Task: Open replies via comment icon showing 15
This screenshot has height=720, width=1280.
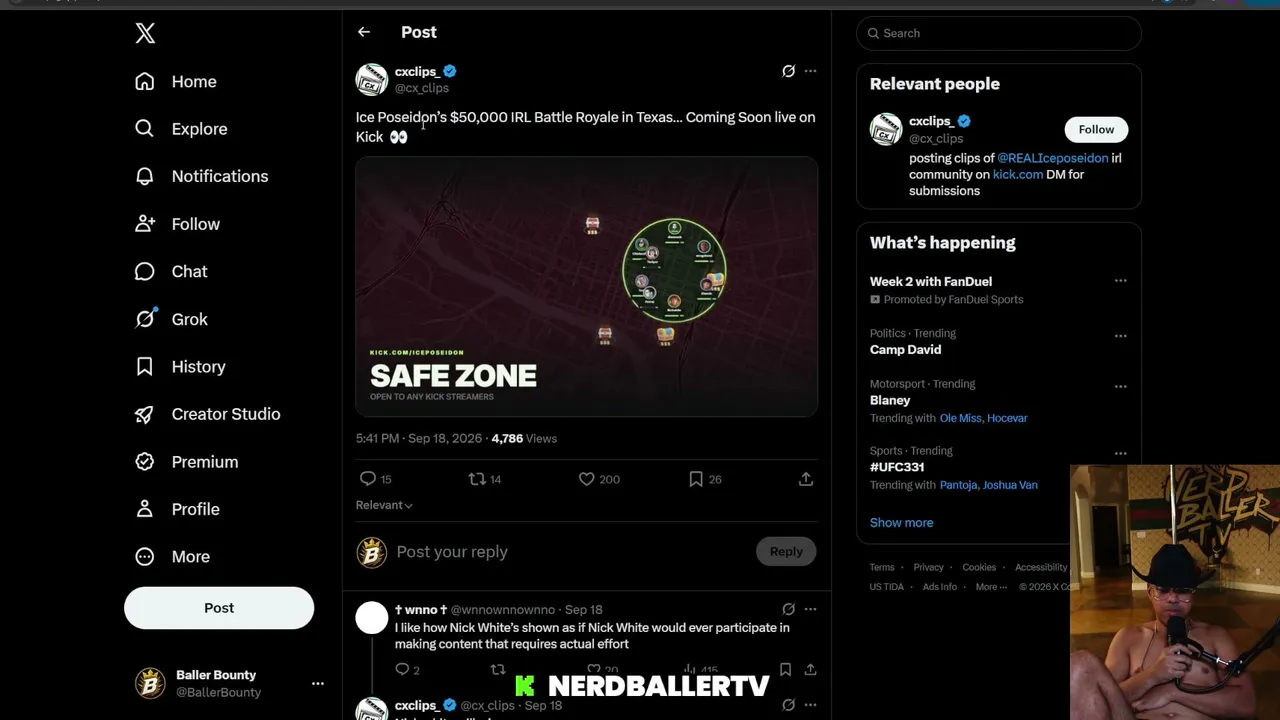Action: (x=368, y=479)
